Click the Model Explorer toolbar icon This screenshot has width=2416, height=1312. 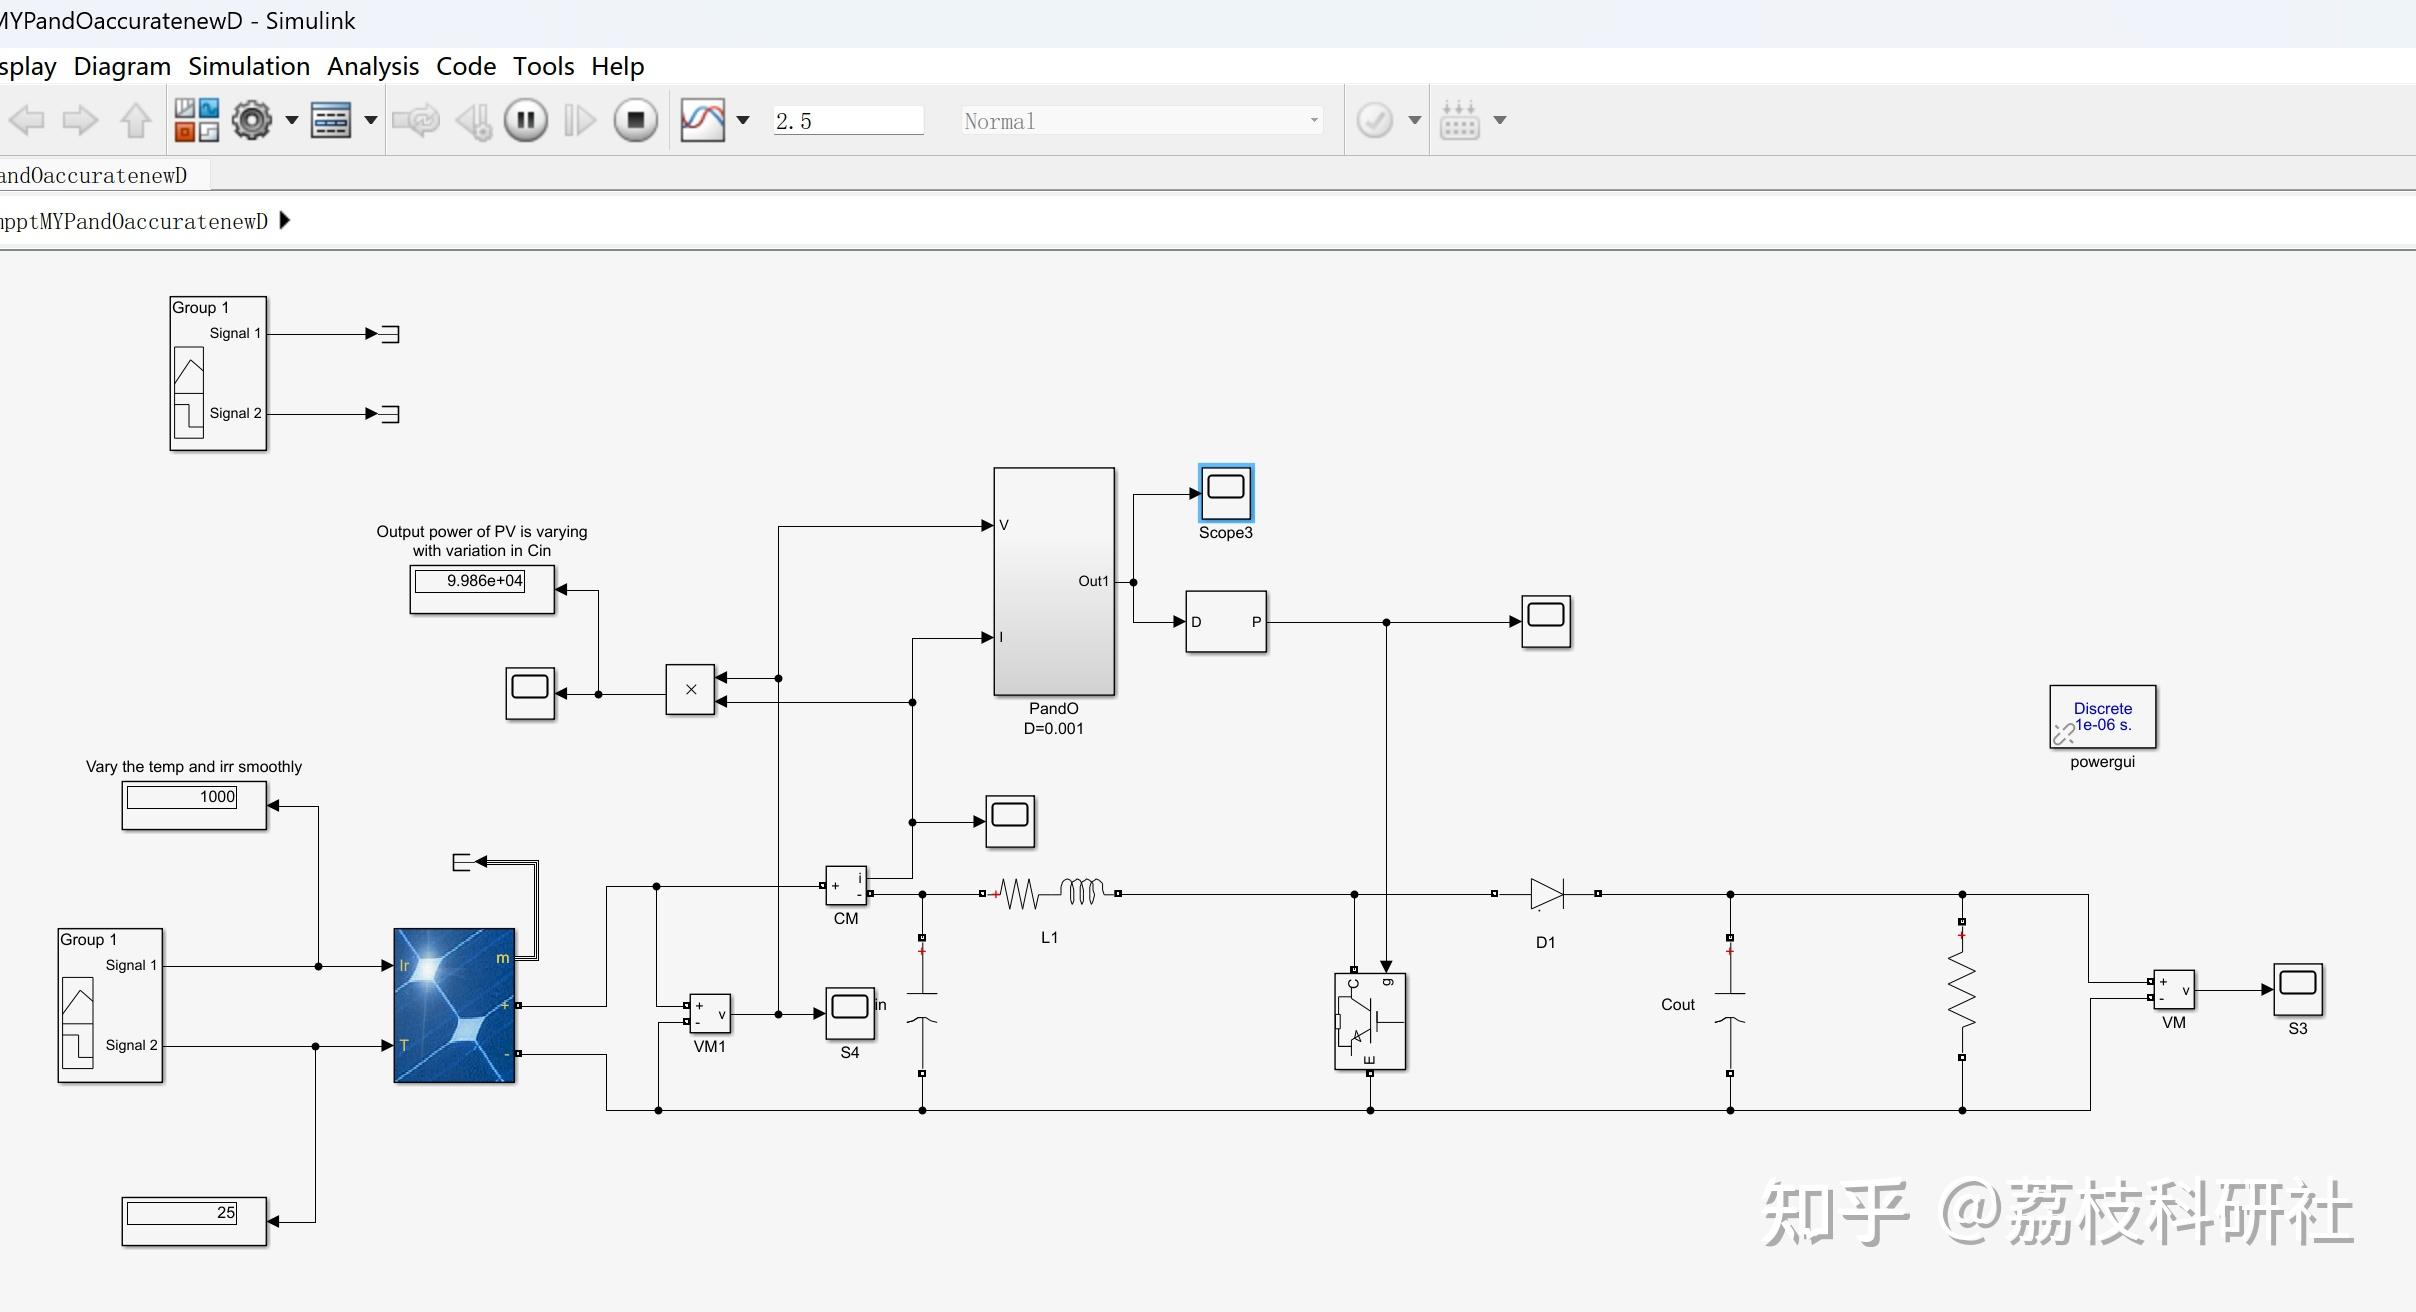pyautogui.click(x=331, y=120)
